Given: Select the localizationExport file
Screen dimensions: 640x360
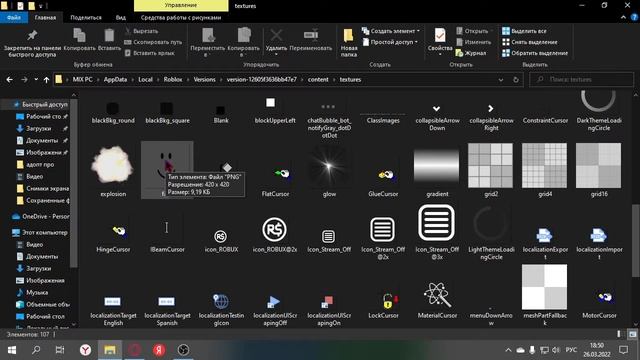Looking at the screenshot, I should coord(545,244).
